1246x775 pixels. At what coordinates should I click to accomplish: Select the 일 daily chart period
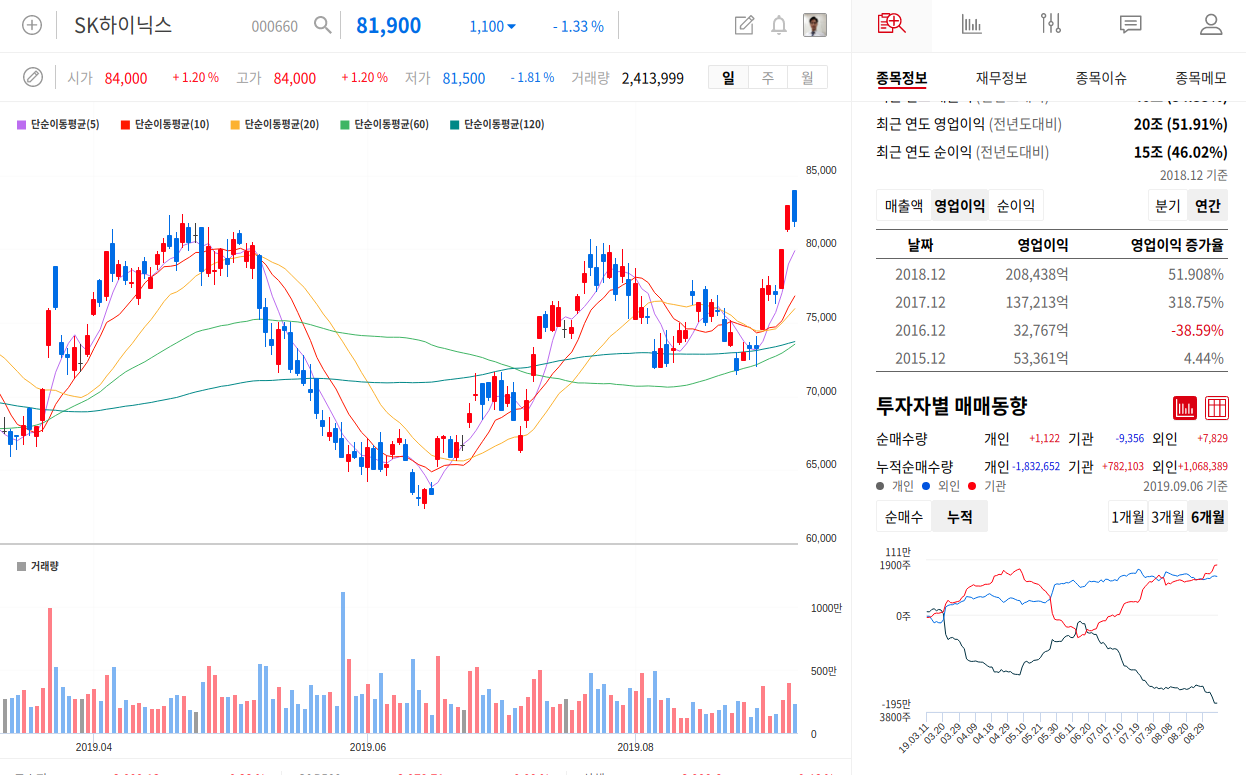[x=728, y=77]
